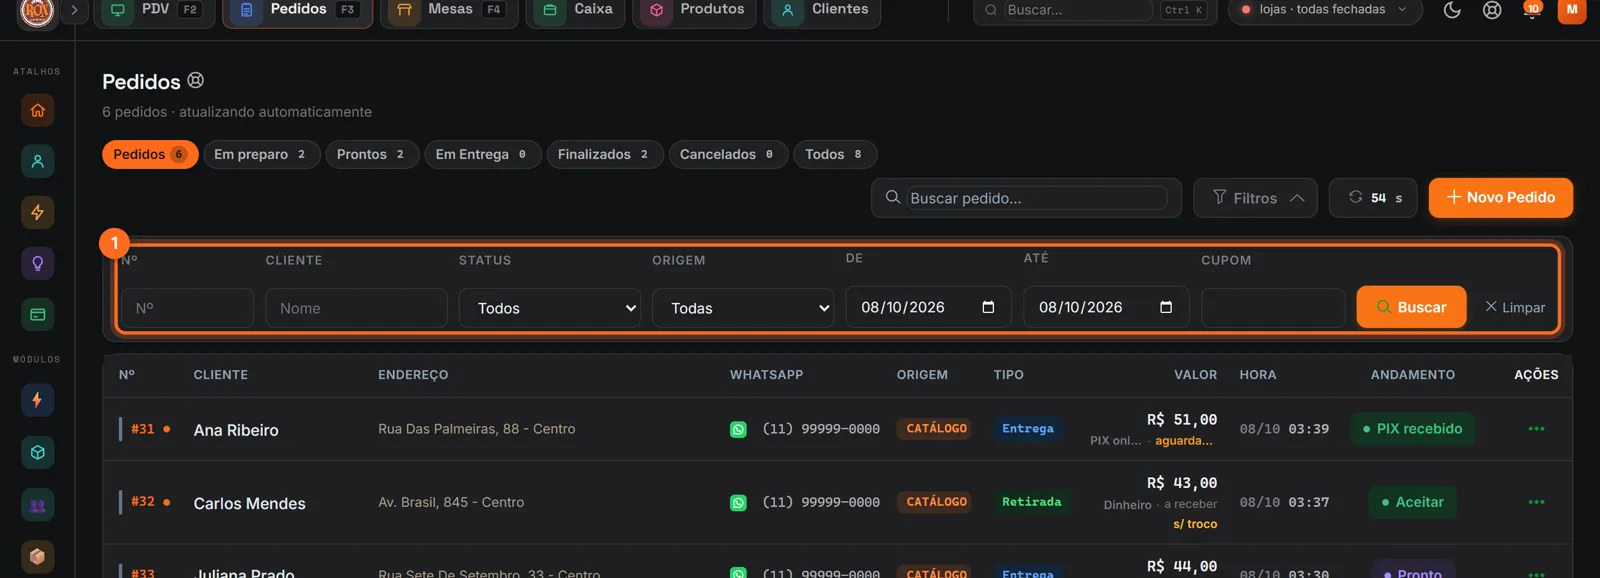Open the M user avatar menu
The height and width of the screenshot is (578, 1600).
(1572, 10)
